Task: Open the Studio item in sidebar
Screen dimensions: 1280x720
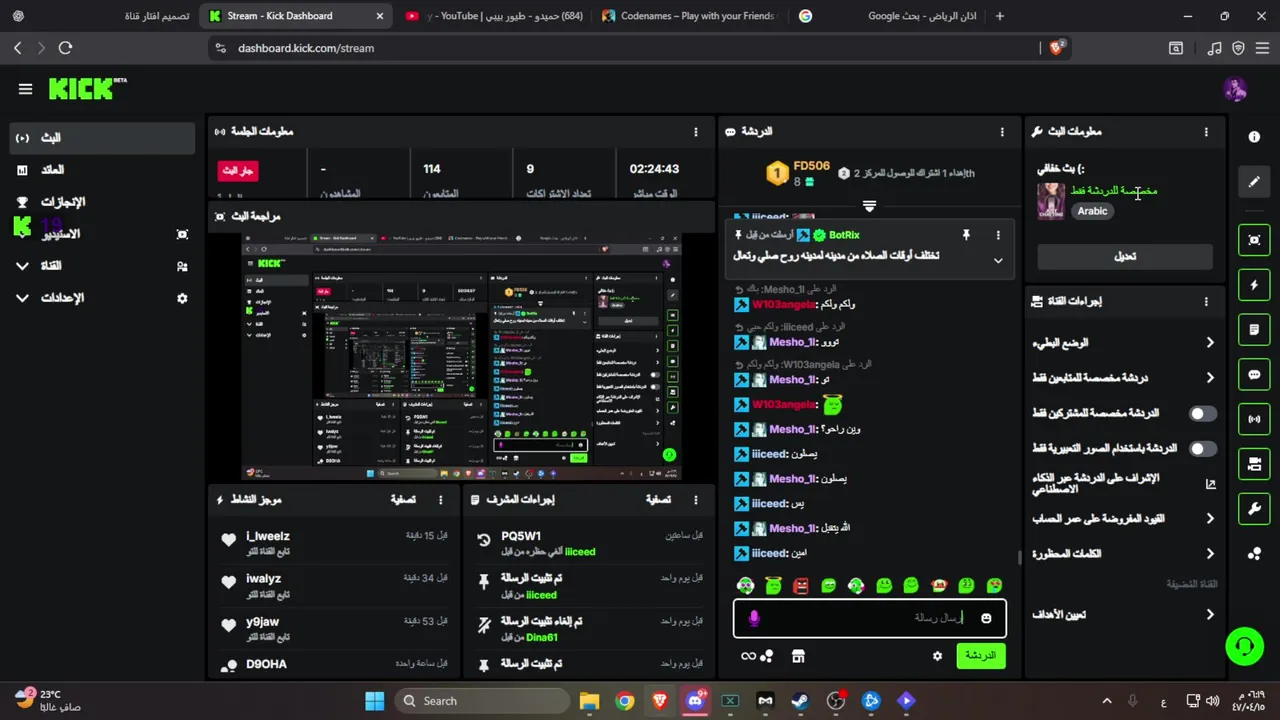Action: 102,234
